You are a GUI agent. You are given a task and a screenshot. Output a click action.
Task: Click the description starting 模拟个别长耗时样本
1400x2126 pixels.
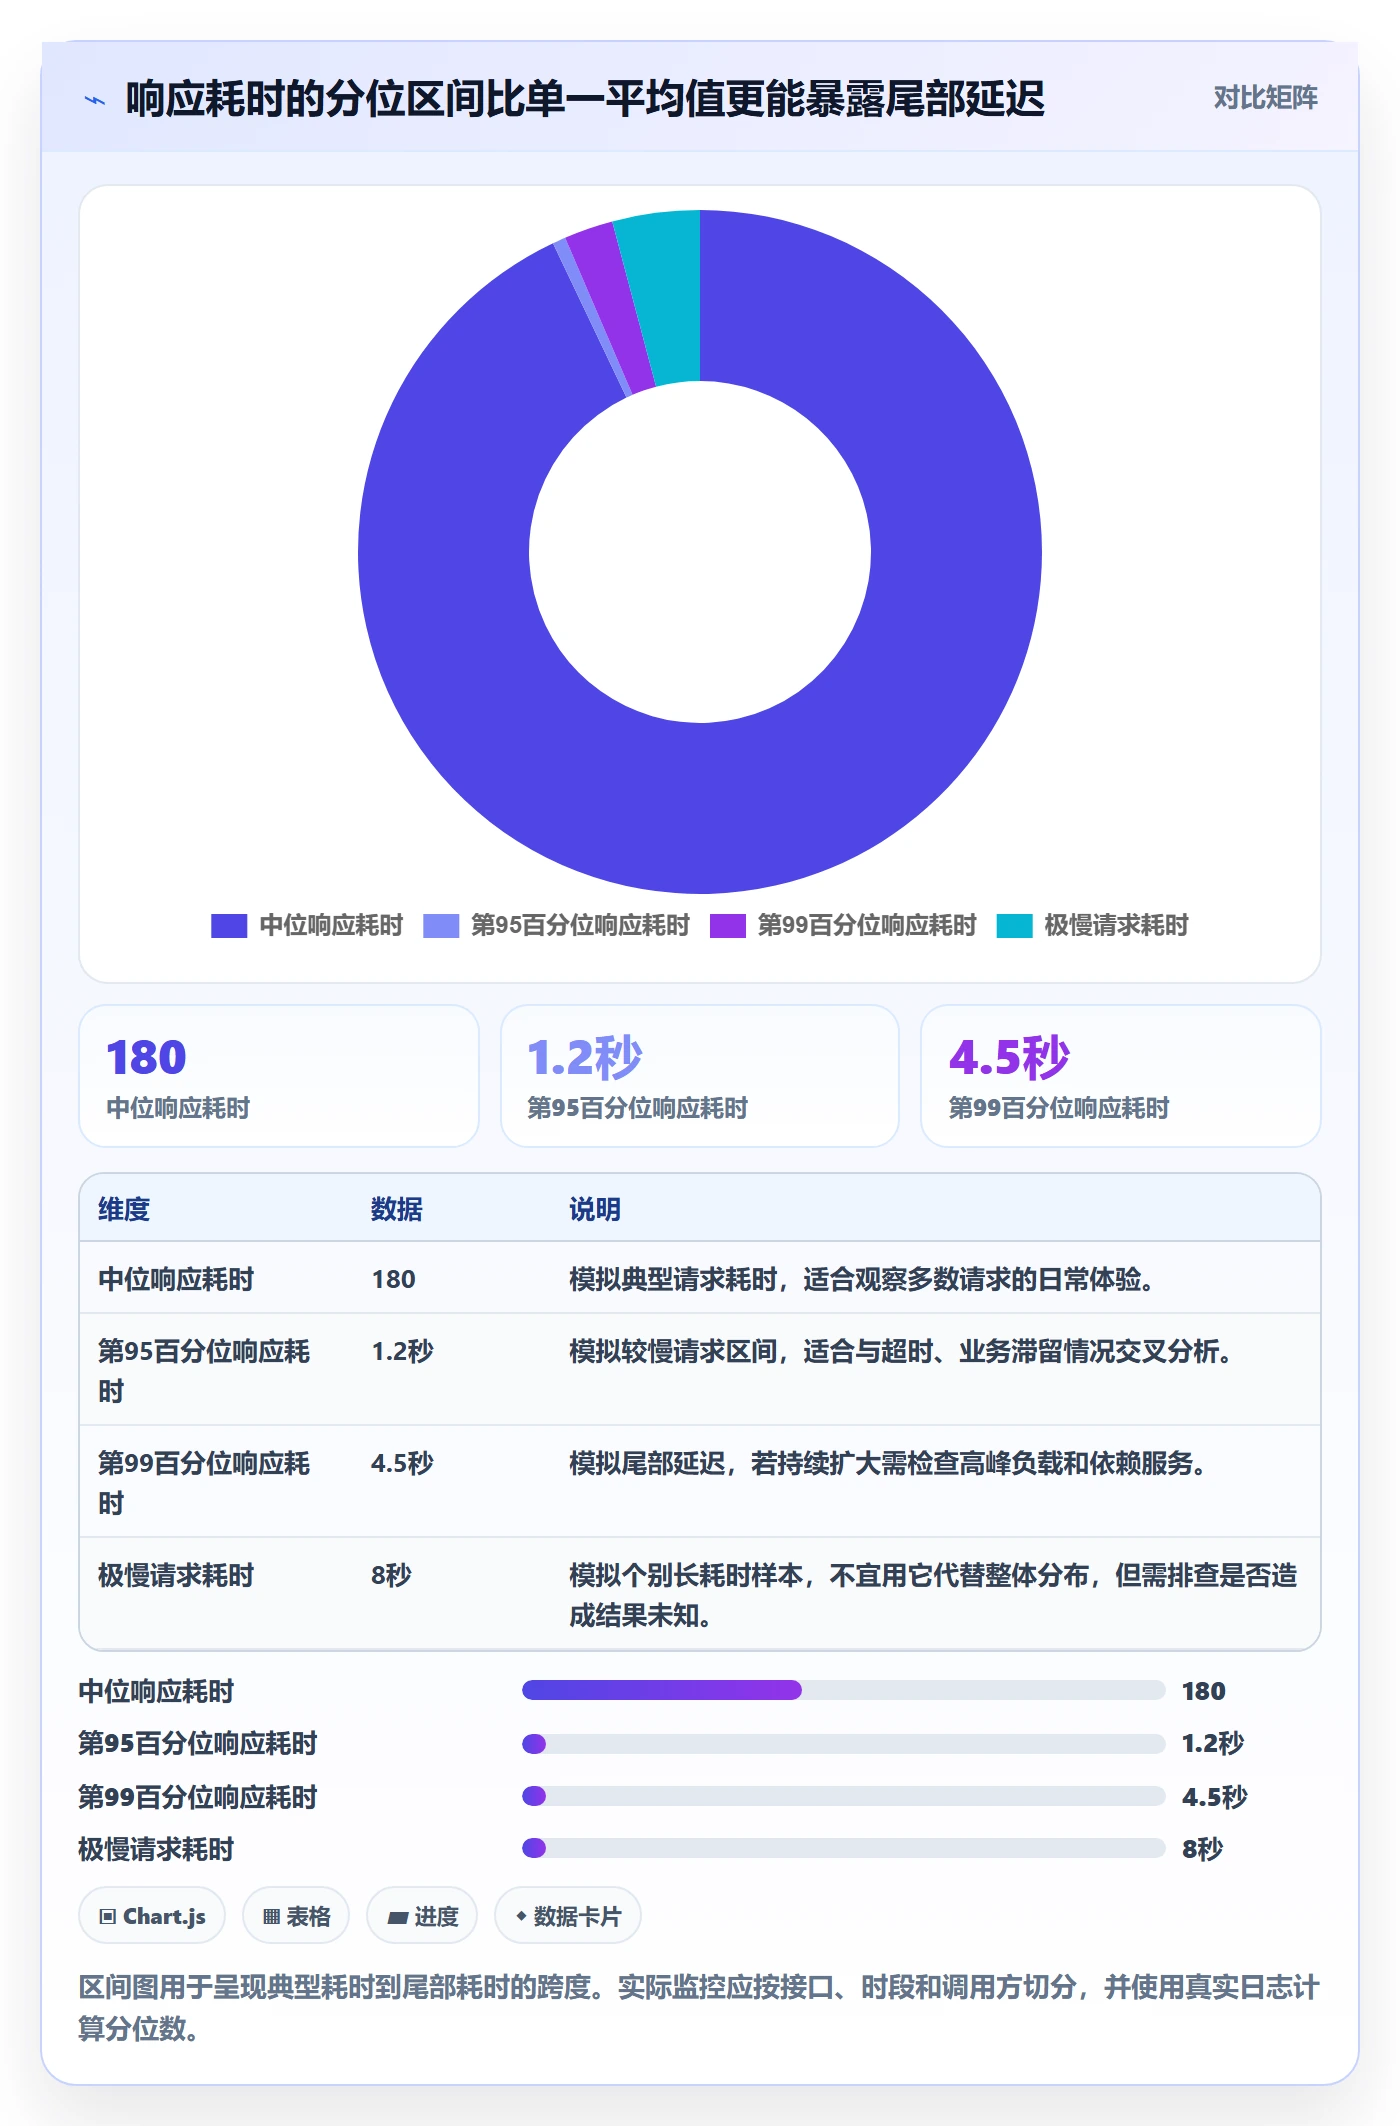point(933,1595)
